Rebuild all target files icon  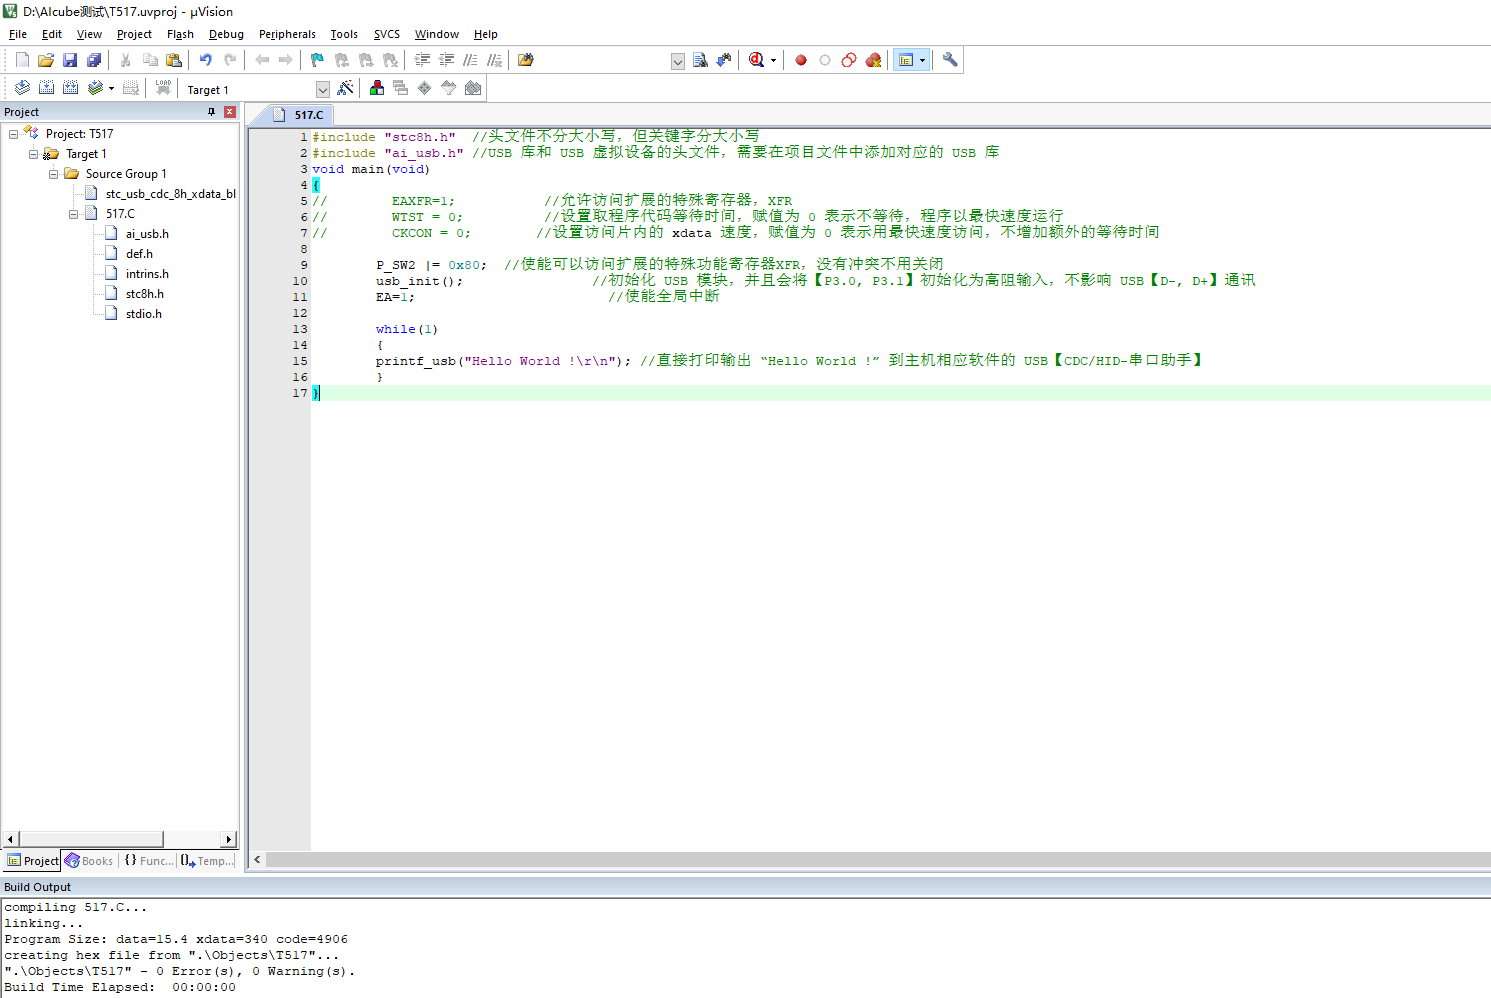coord(70,88)
